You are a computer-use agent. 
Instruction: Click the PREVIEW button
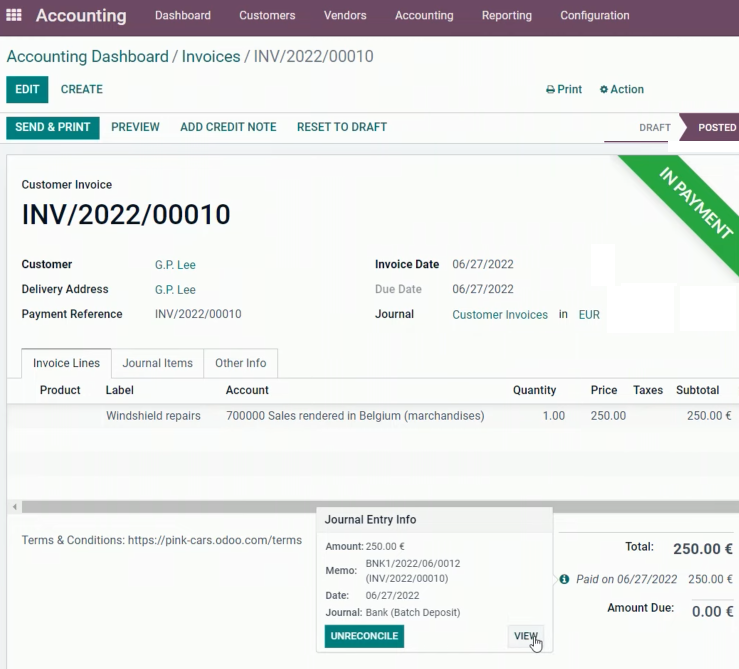tap(135, 127)
